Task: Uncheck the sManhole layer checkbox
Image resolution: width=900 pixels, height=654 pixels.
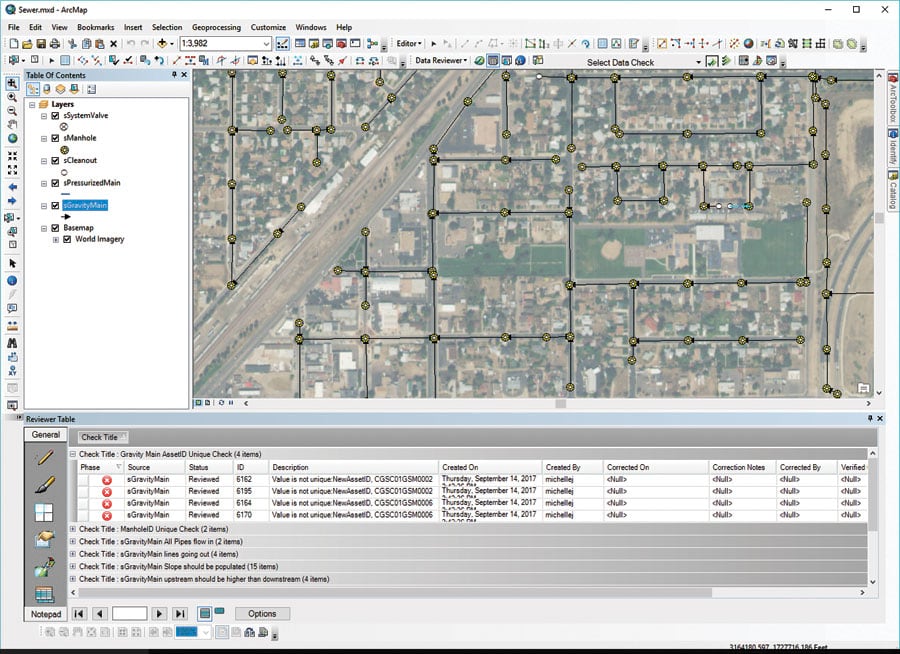Action: click(x=56, y=138)
